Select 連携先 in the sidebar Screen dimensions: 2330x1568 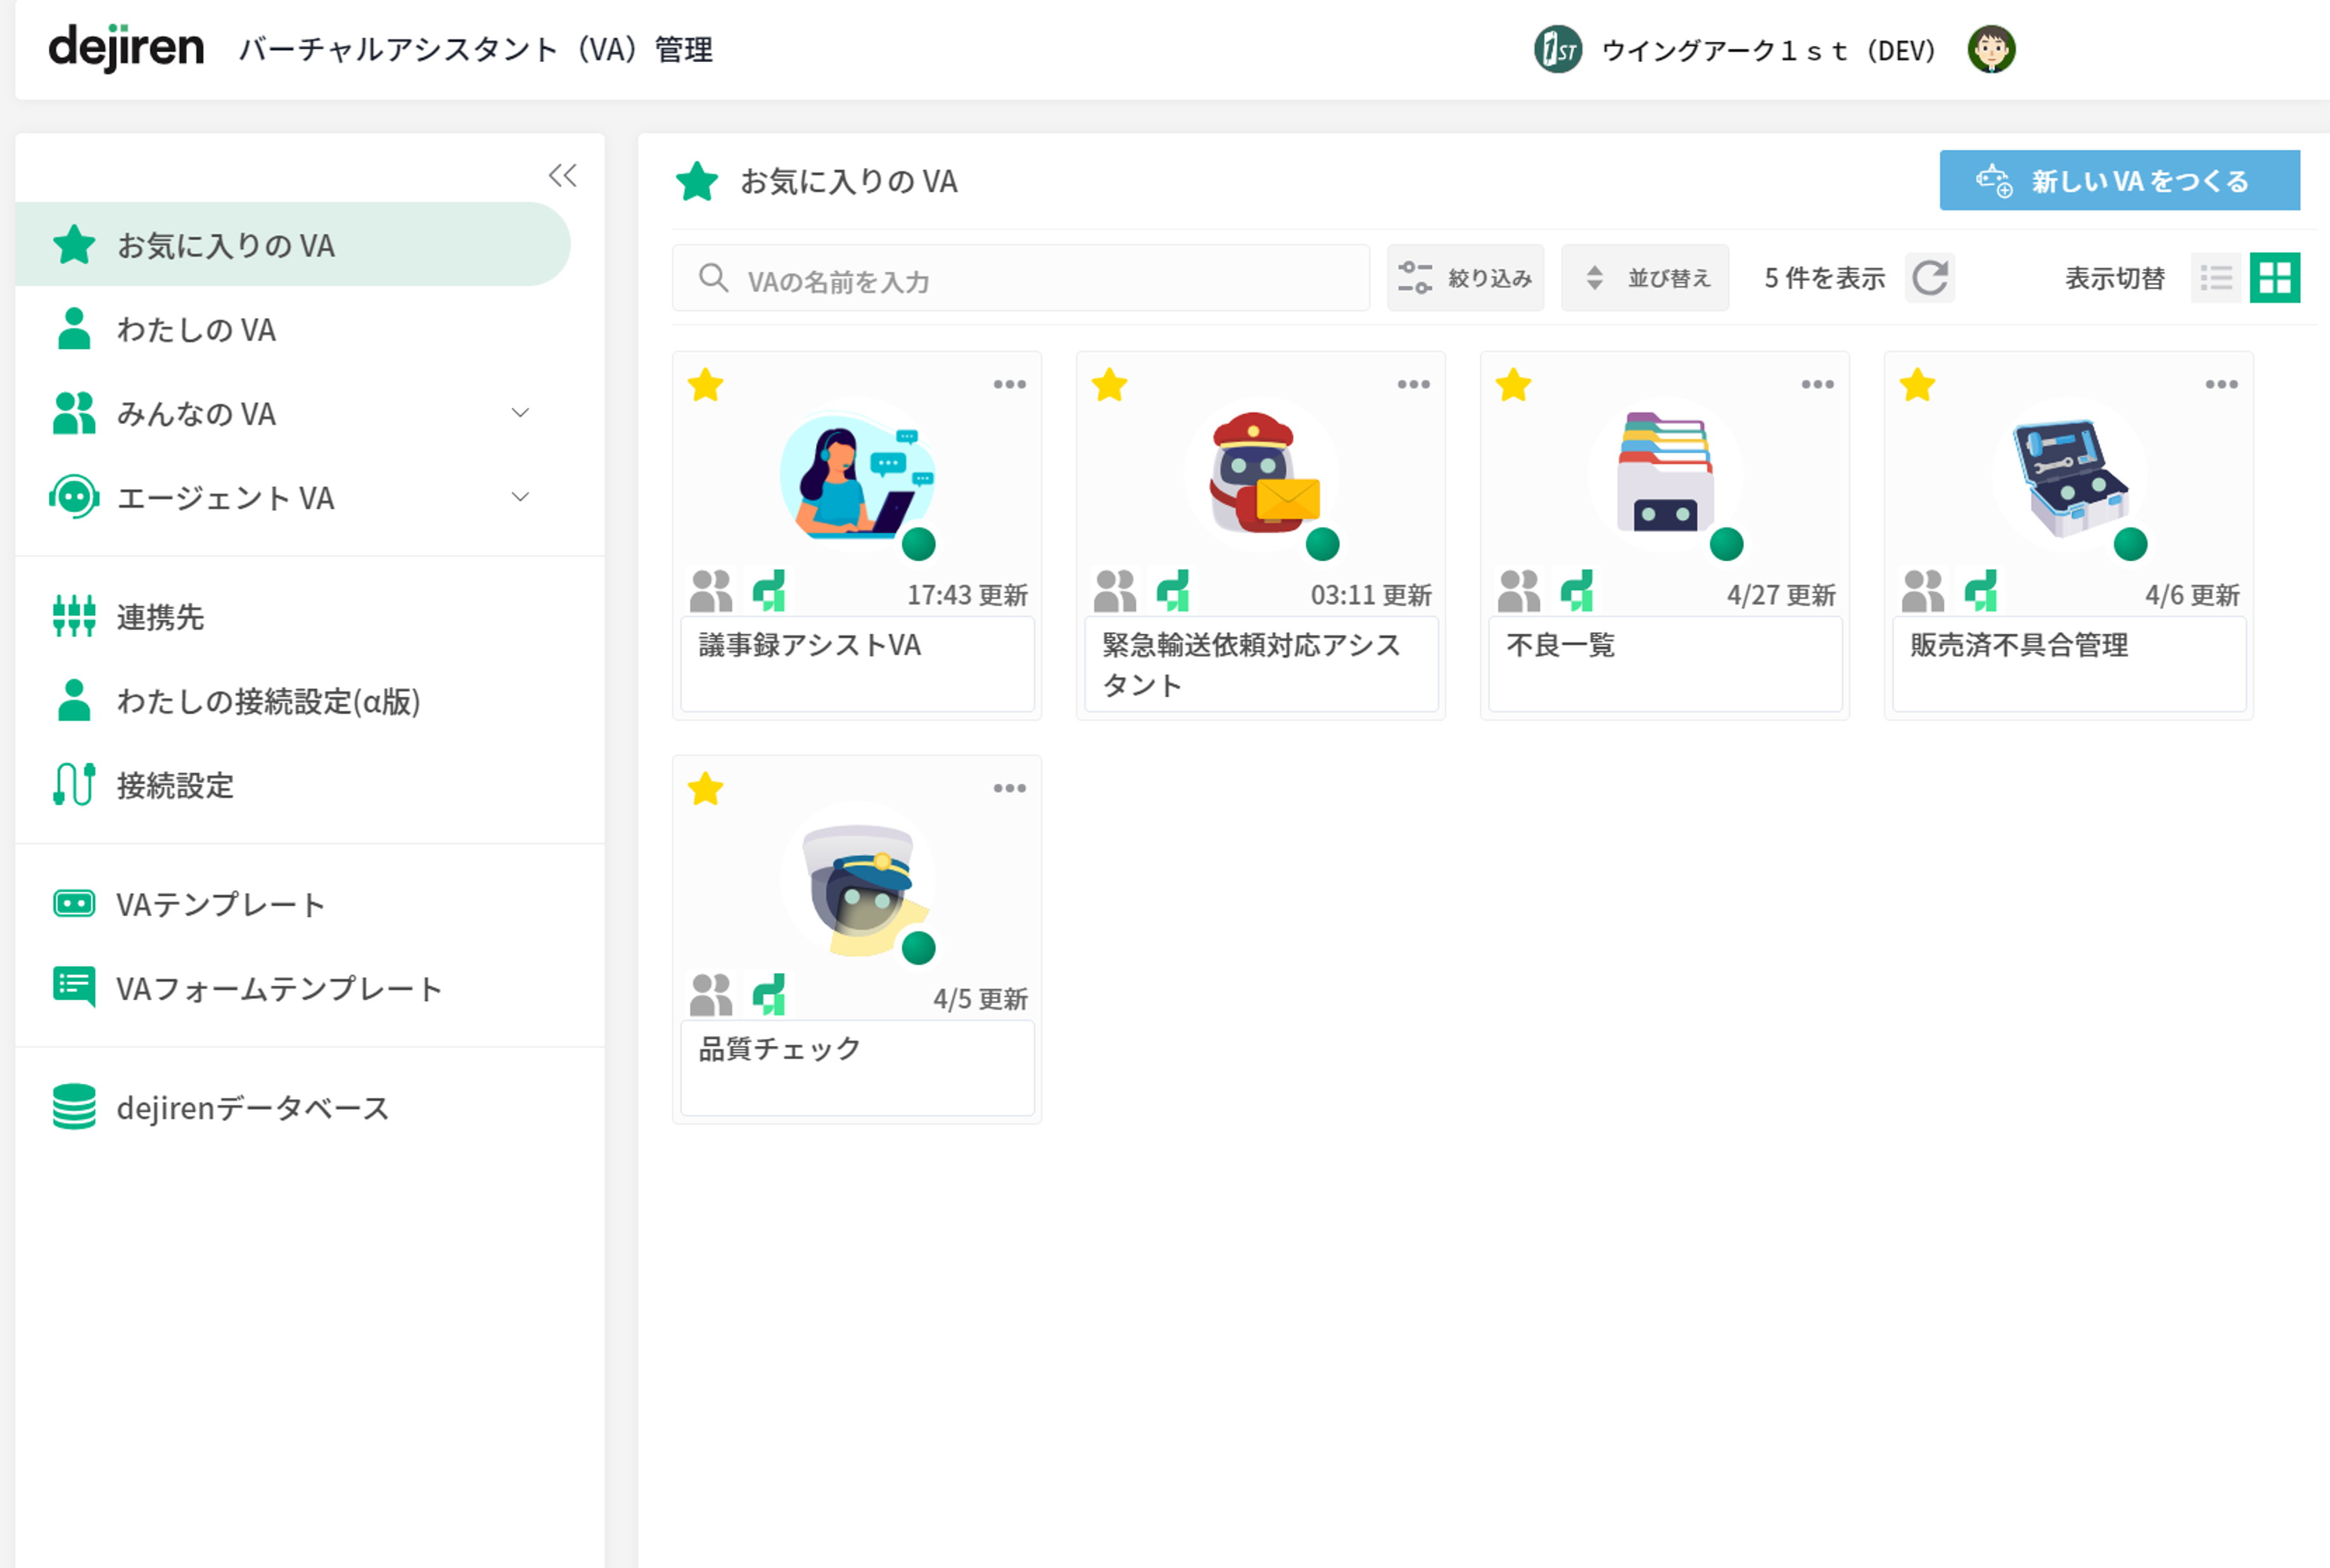[x=160, y=617]
